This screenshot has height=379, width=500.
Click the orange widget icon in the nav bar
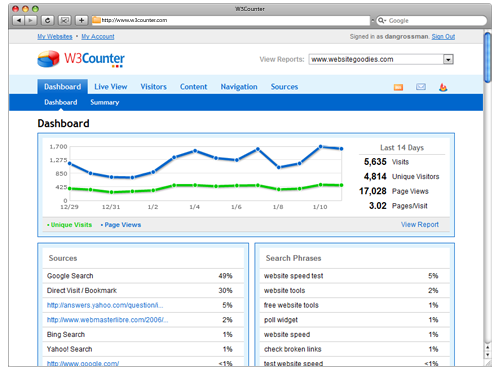tap(398, 87)
